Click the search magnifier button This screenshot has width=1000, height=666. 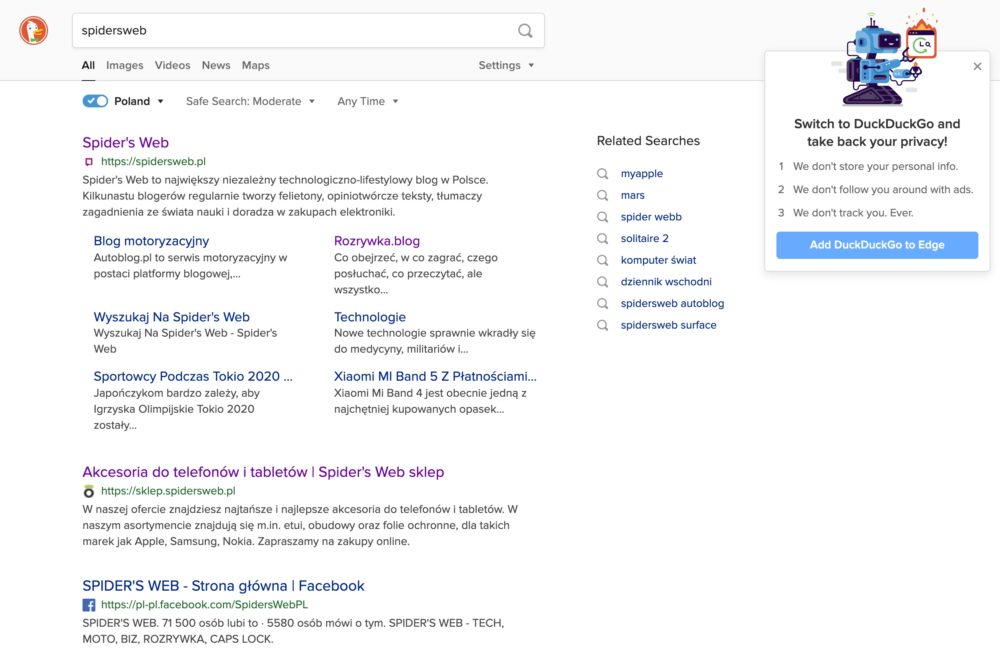[x=525, y=31]
